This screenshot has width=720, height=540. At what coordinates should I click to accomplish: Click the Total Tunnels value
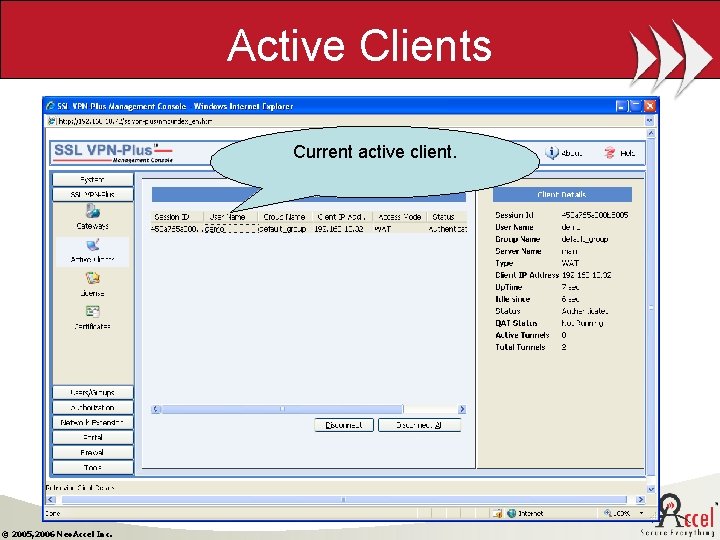pyautogui.click(x=564, y=347)
